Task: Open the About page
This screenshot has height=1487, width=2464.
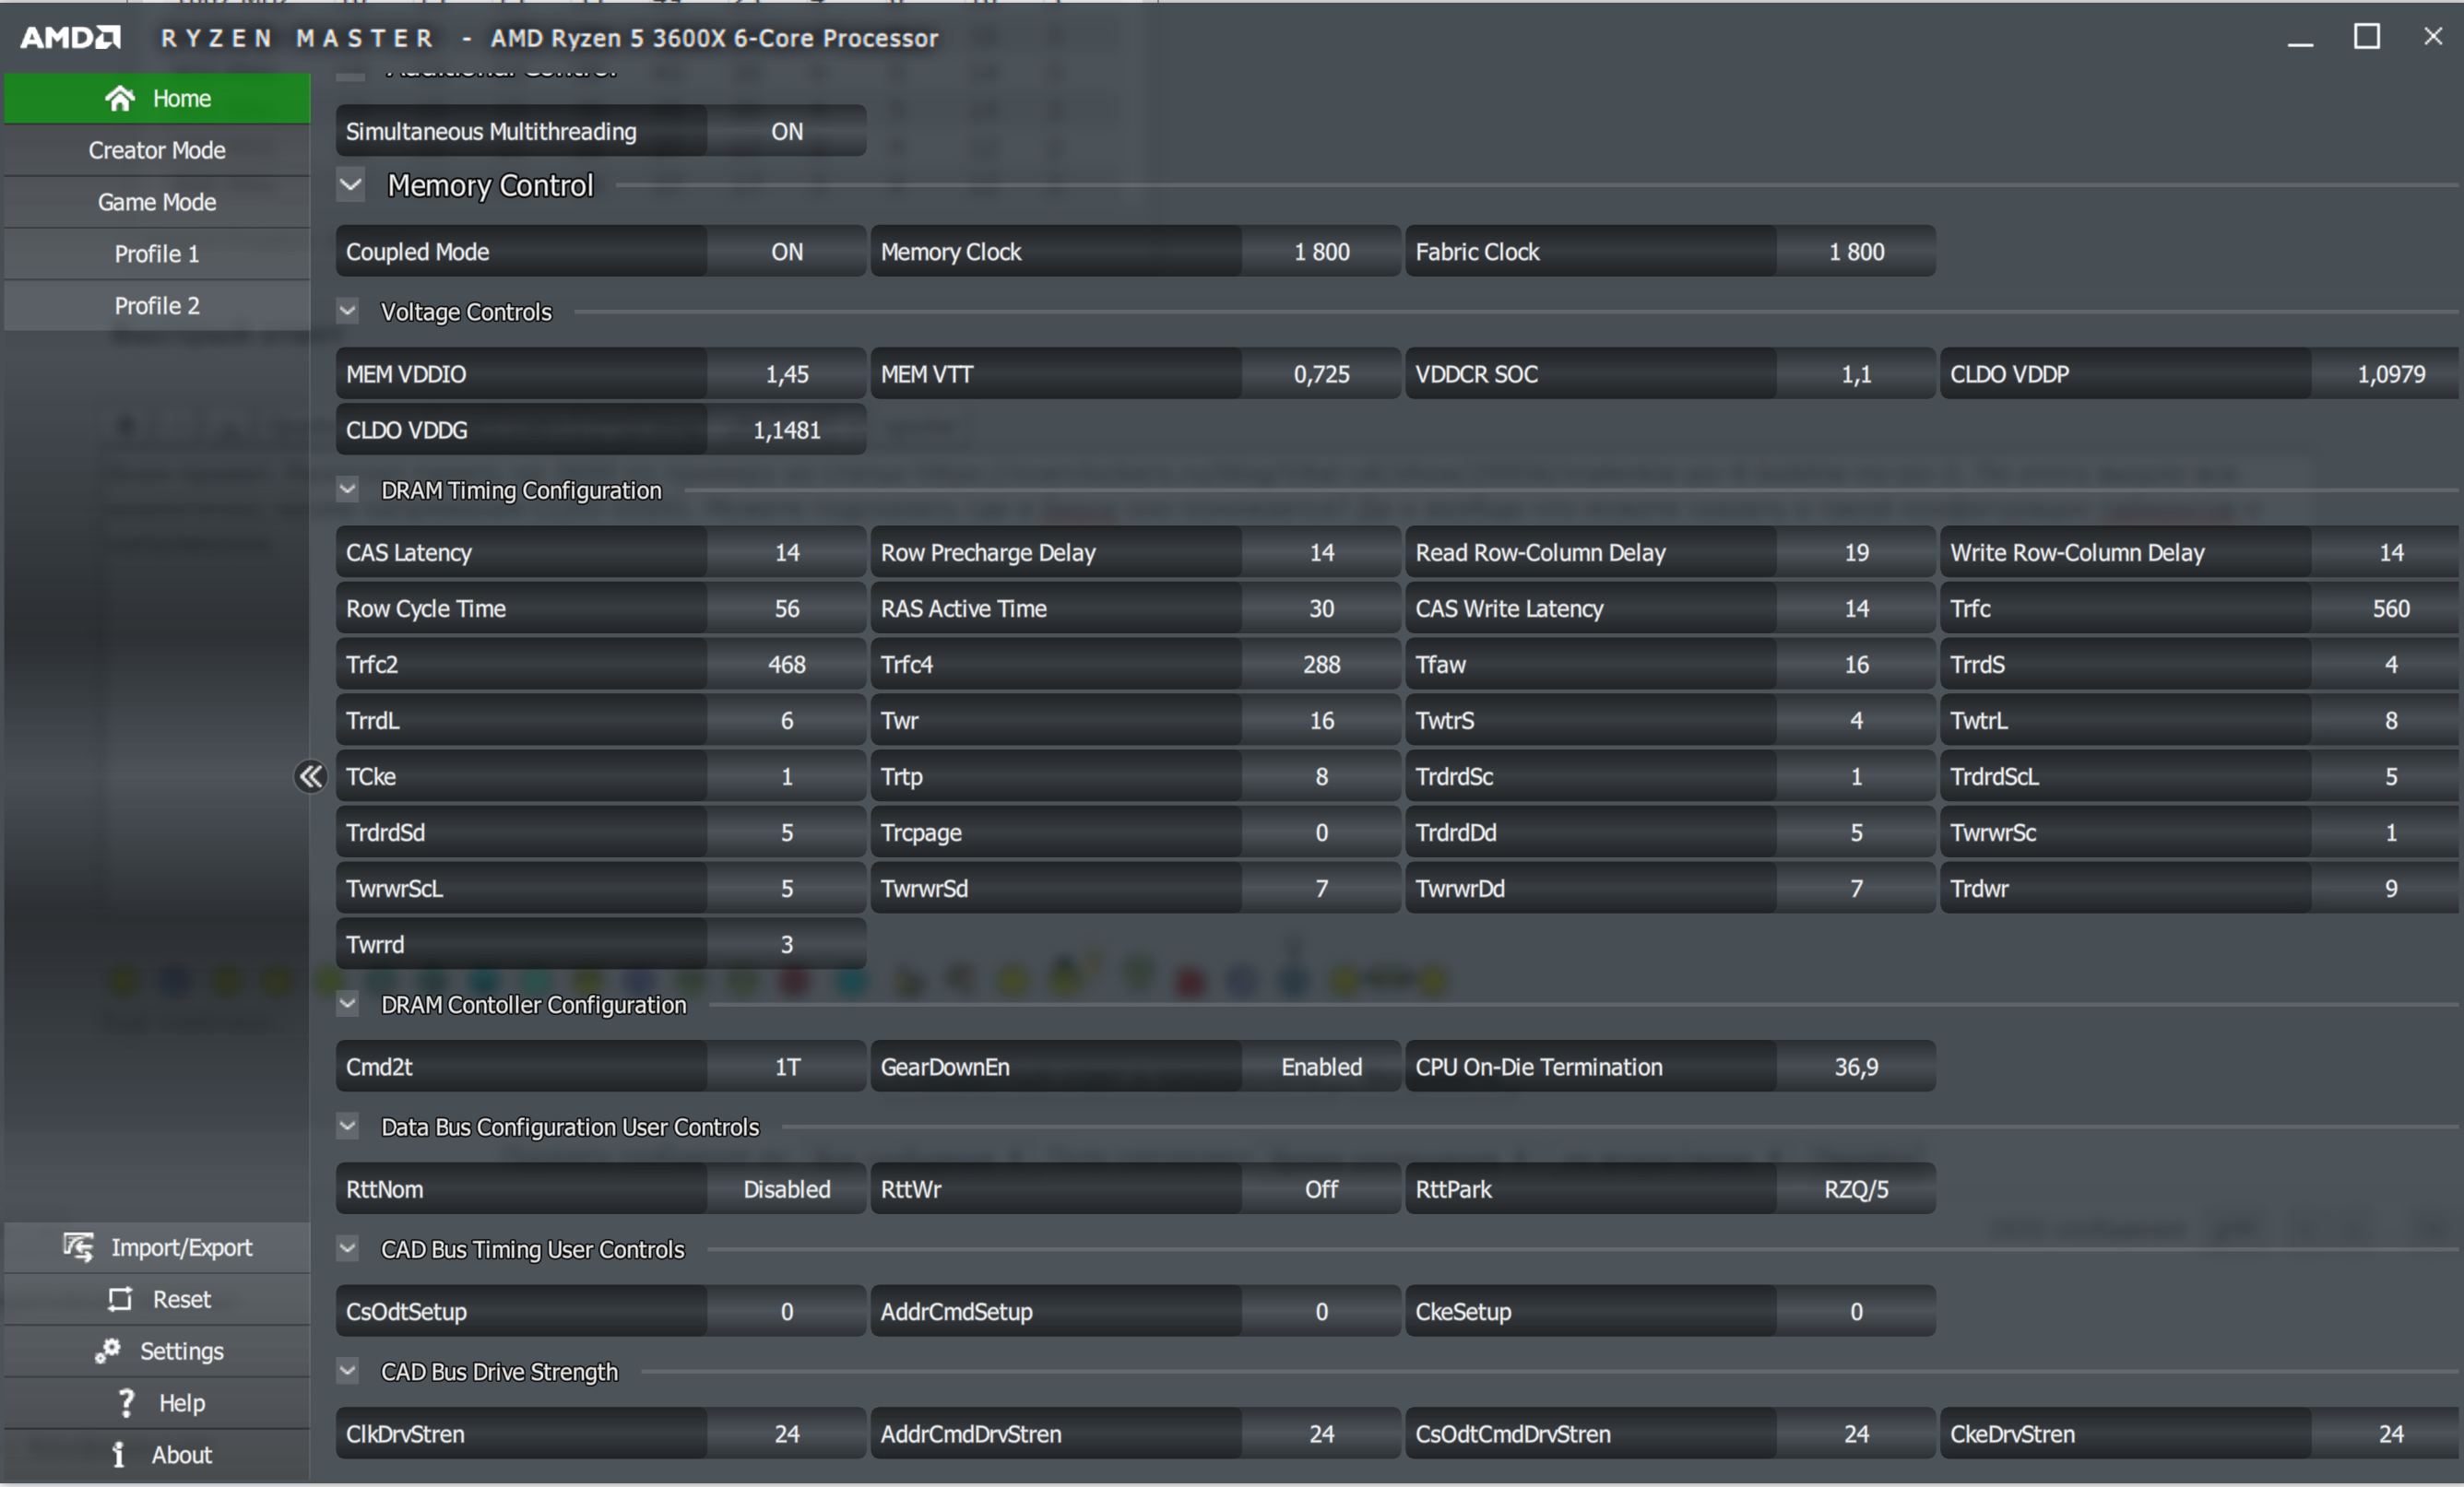Action: [157, 1455]
